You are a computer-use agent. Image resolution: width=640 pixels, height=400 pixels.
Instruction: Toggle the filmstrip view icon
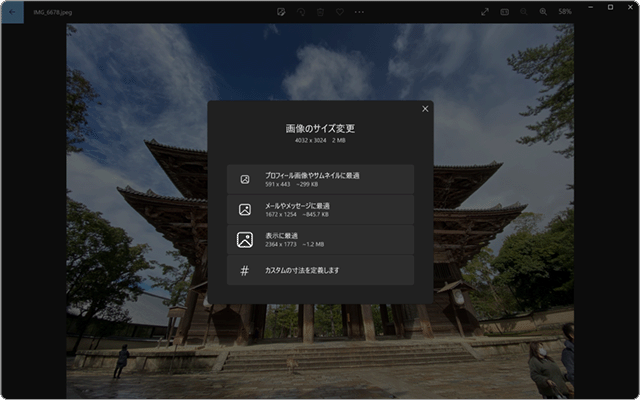point(504,12)
